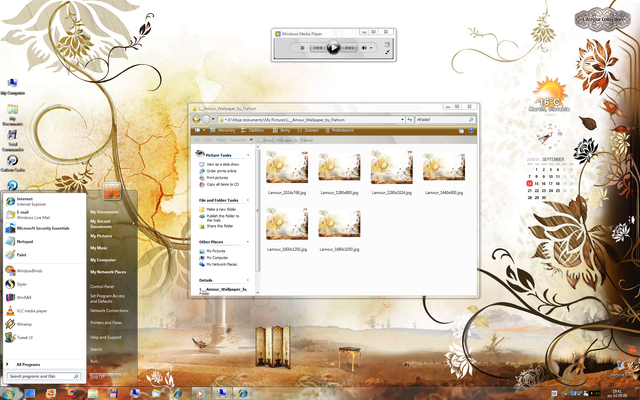Open volume dropdown arrow in Media Player

tap(371, 48)
